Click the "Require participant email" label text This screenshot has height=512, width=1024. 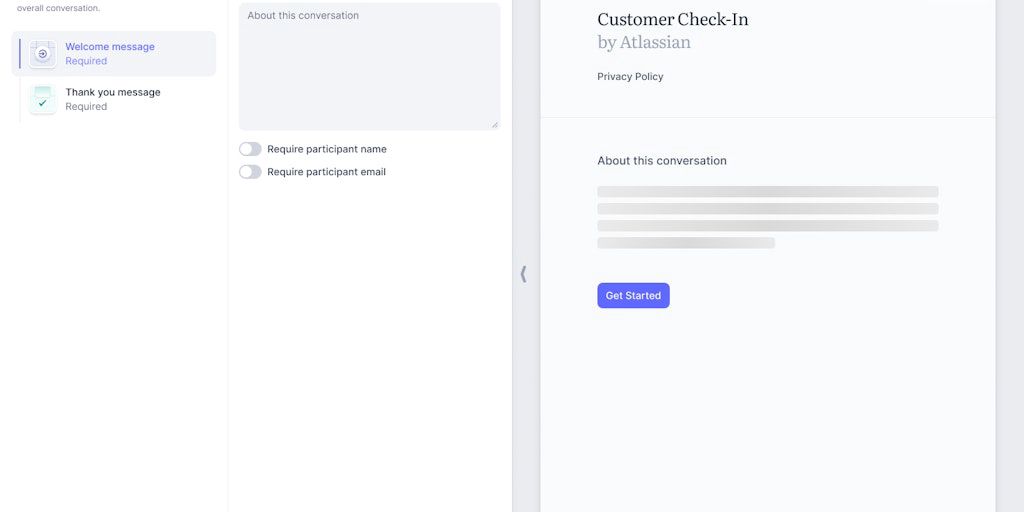pos(326,172)
